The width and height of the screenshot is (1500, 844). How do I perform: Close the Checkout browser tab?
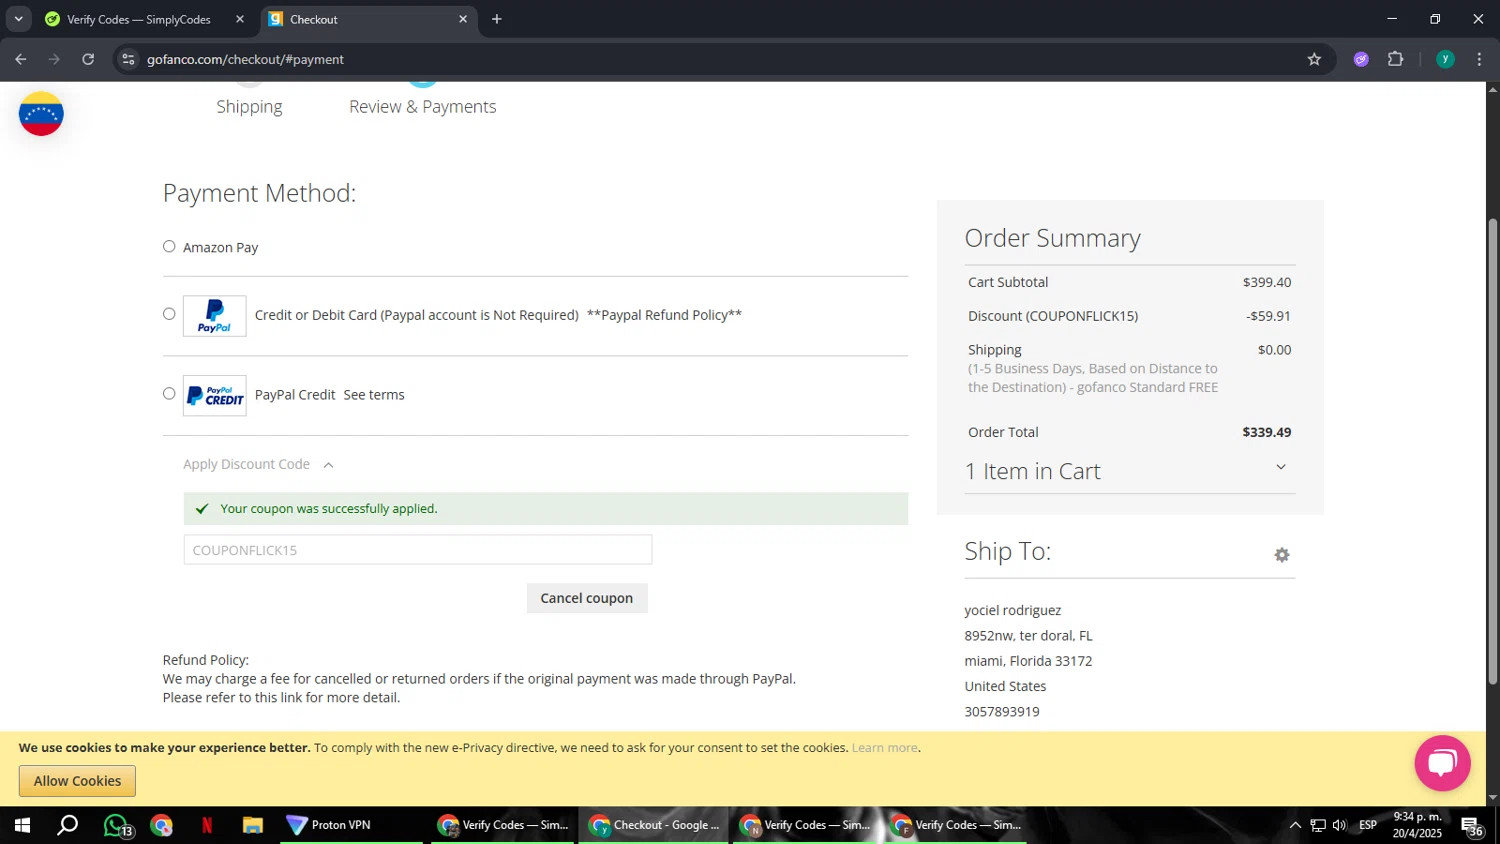[463, 19]
